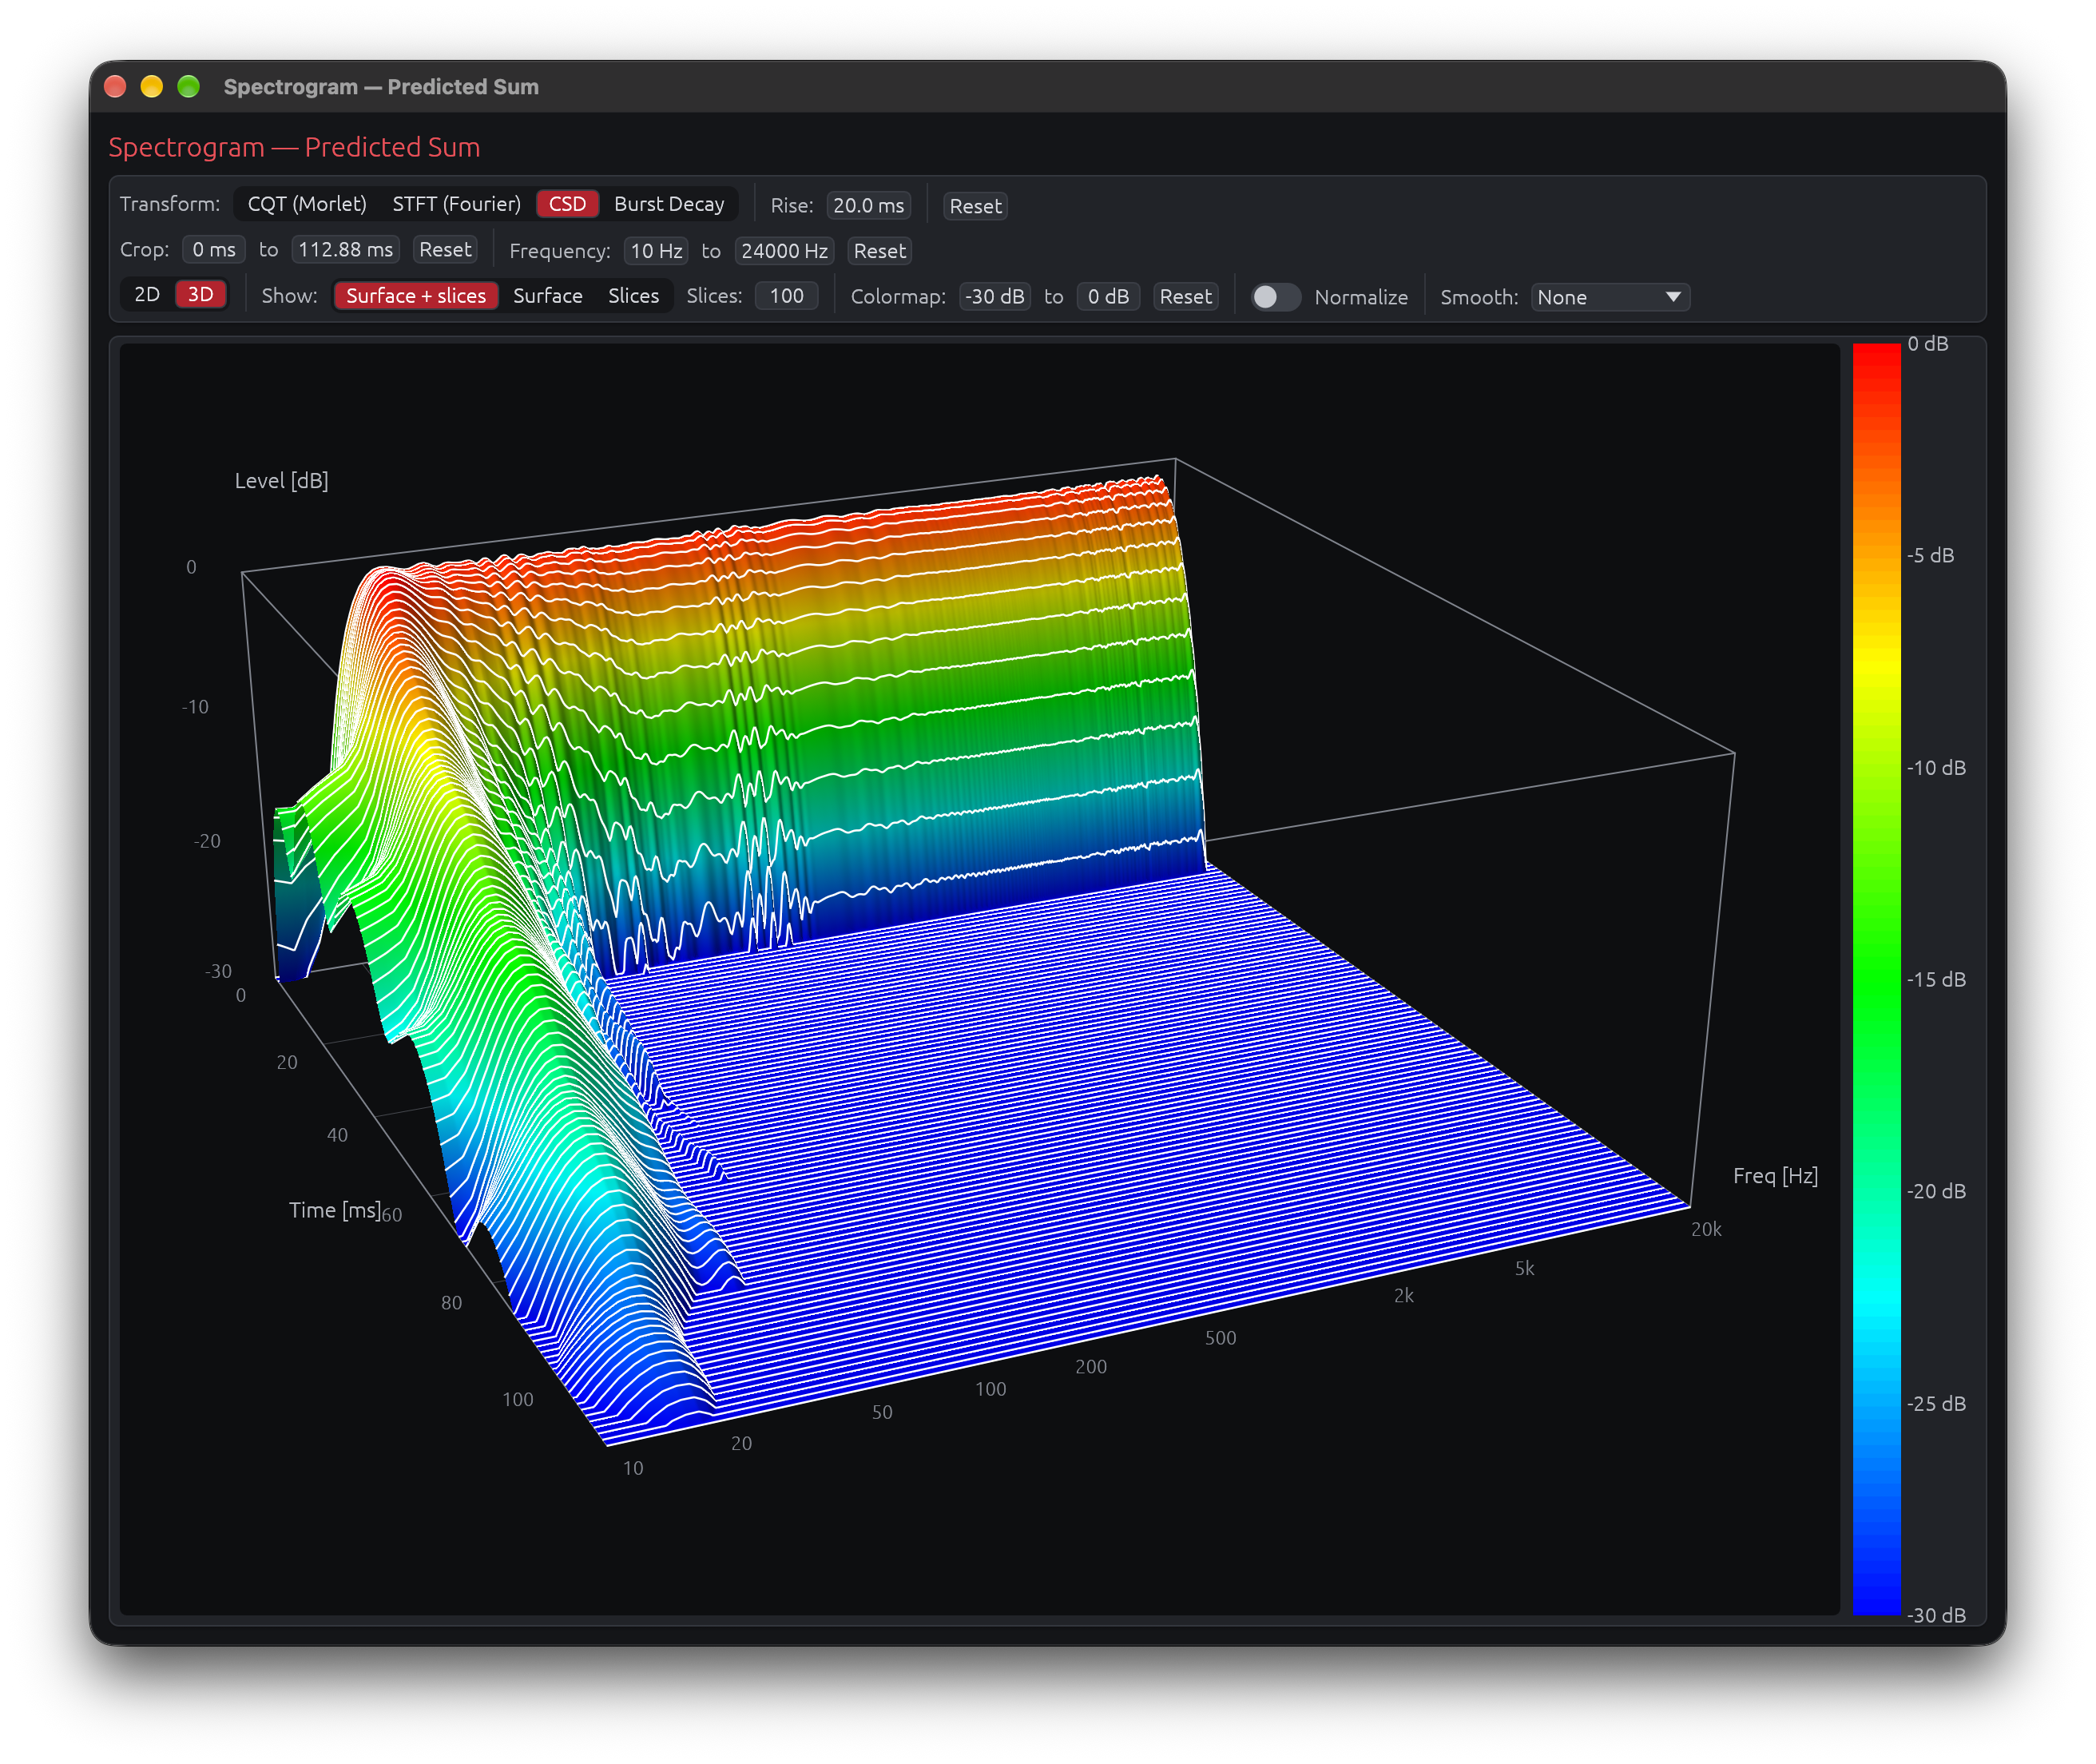Click the Level [dB] axis label
This screenshot has width=2096, height=1764.
click(281, 481)
